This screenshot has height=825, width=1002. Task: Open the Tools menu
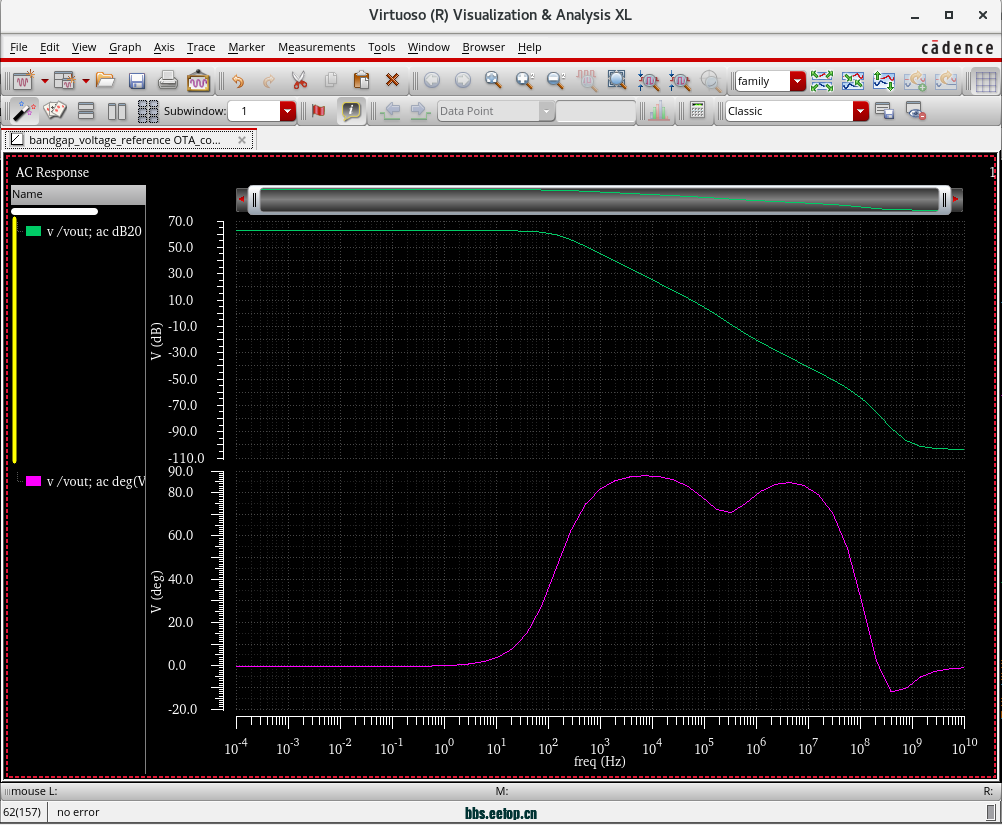[x=382, y=47]
